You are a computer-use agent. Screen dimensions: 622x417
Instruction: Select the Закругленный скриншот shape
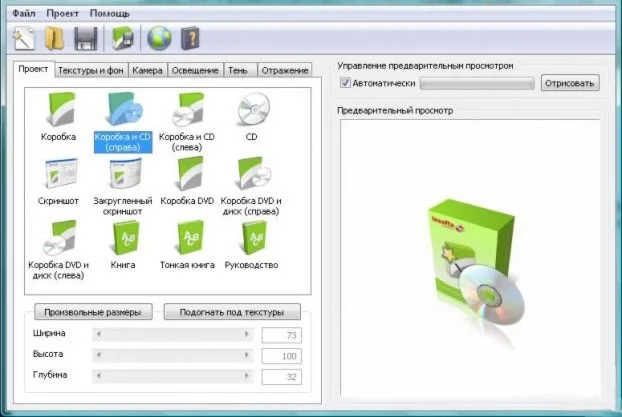click(x=123, y=186)
